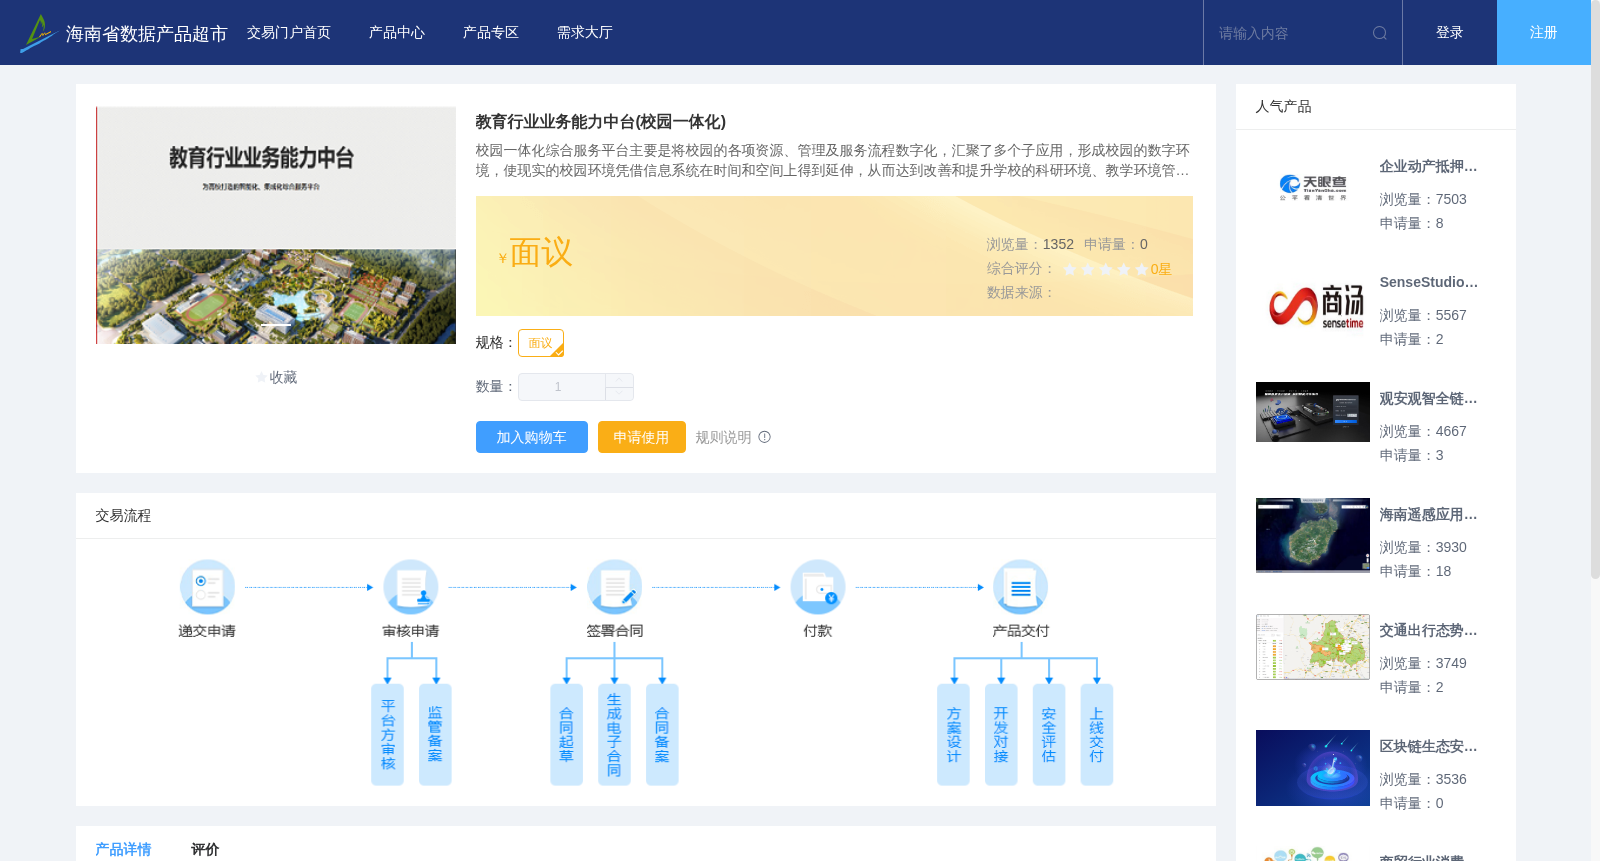
Task: Click the 登录 button
Action: (x=1450, y=33)
